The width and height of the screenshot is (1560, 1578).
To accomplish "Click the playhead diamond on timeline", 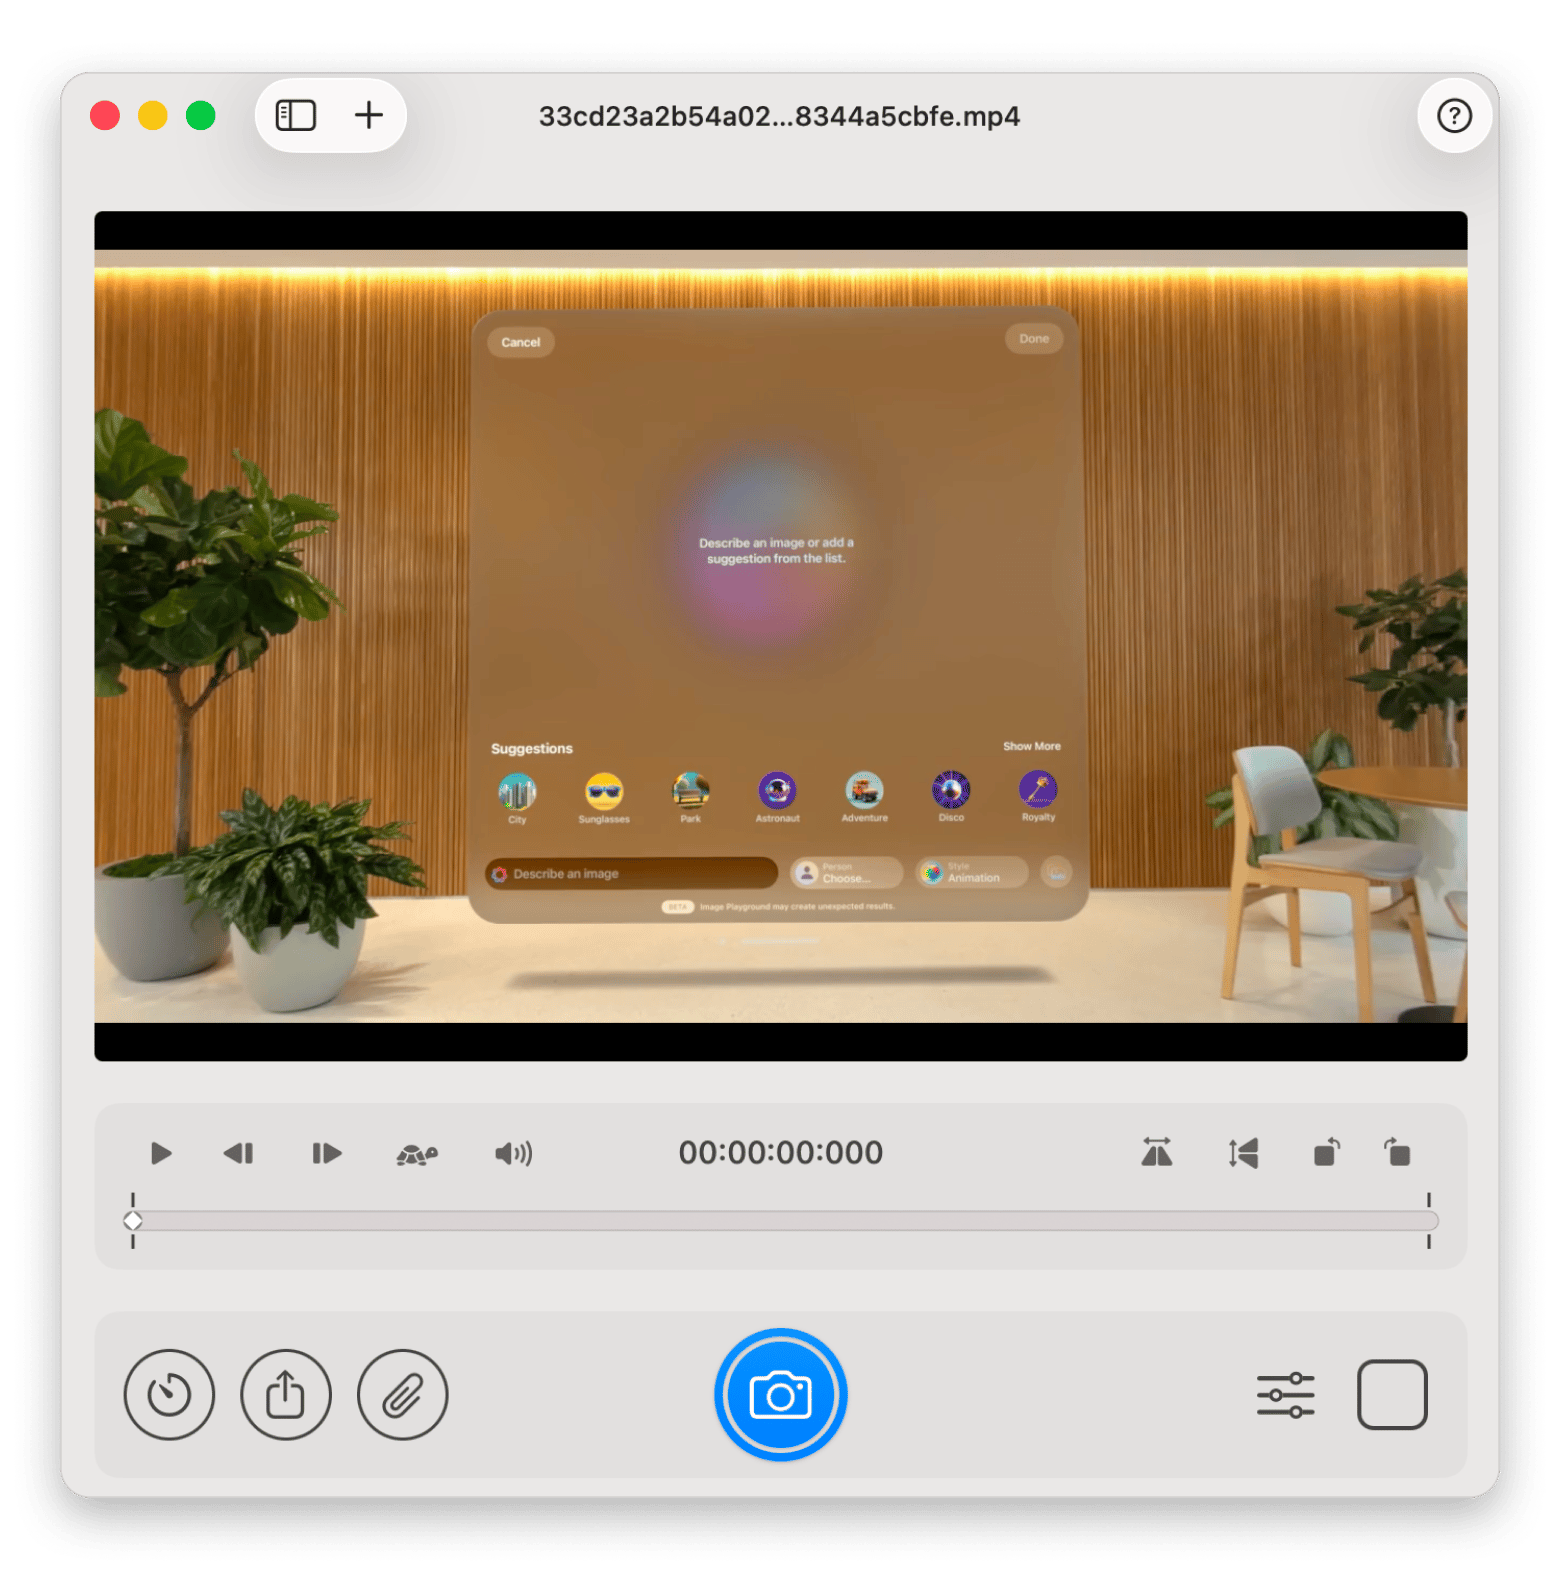I will (133, 1220).
